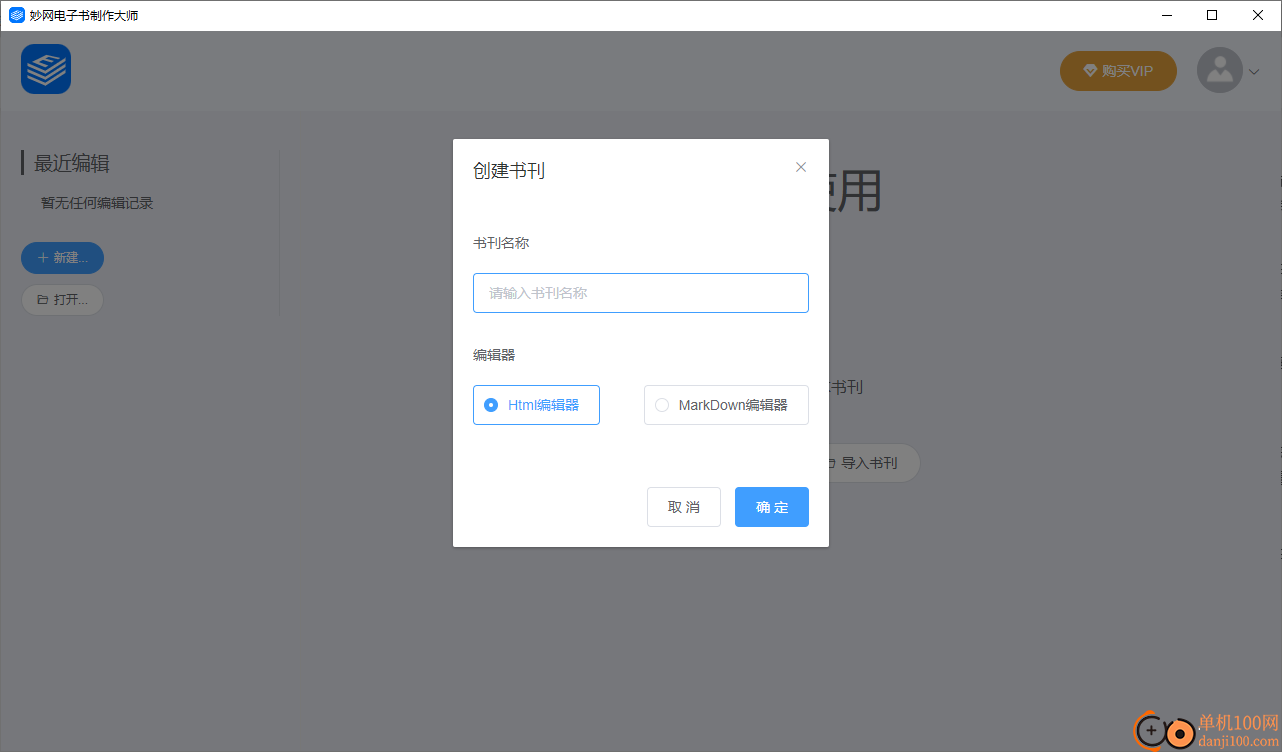Close the 妙网电子书制作大师 window
Image resolution: width=1282 pixels, height=752 pixels.
1258,15
